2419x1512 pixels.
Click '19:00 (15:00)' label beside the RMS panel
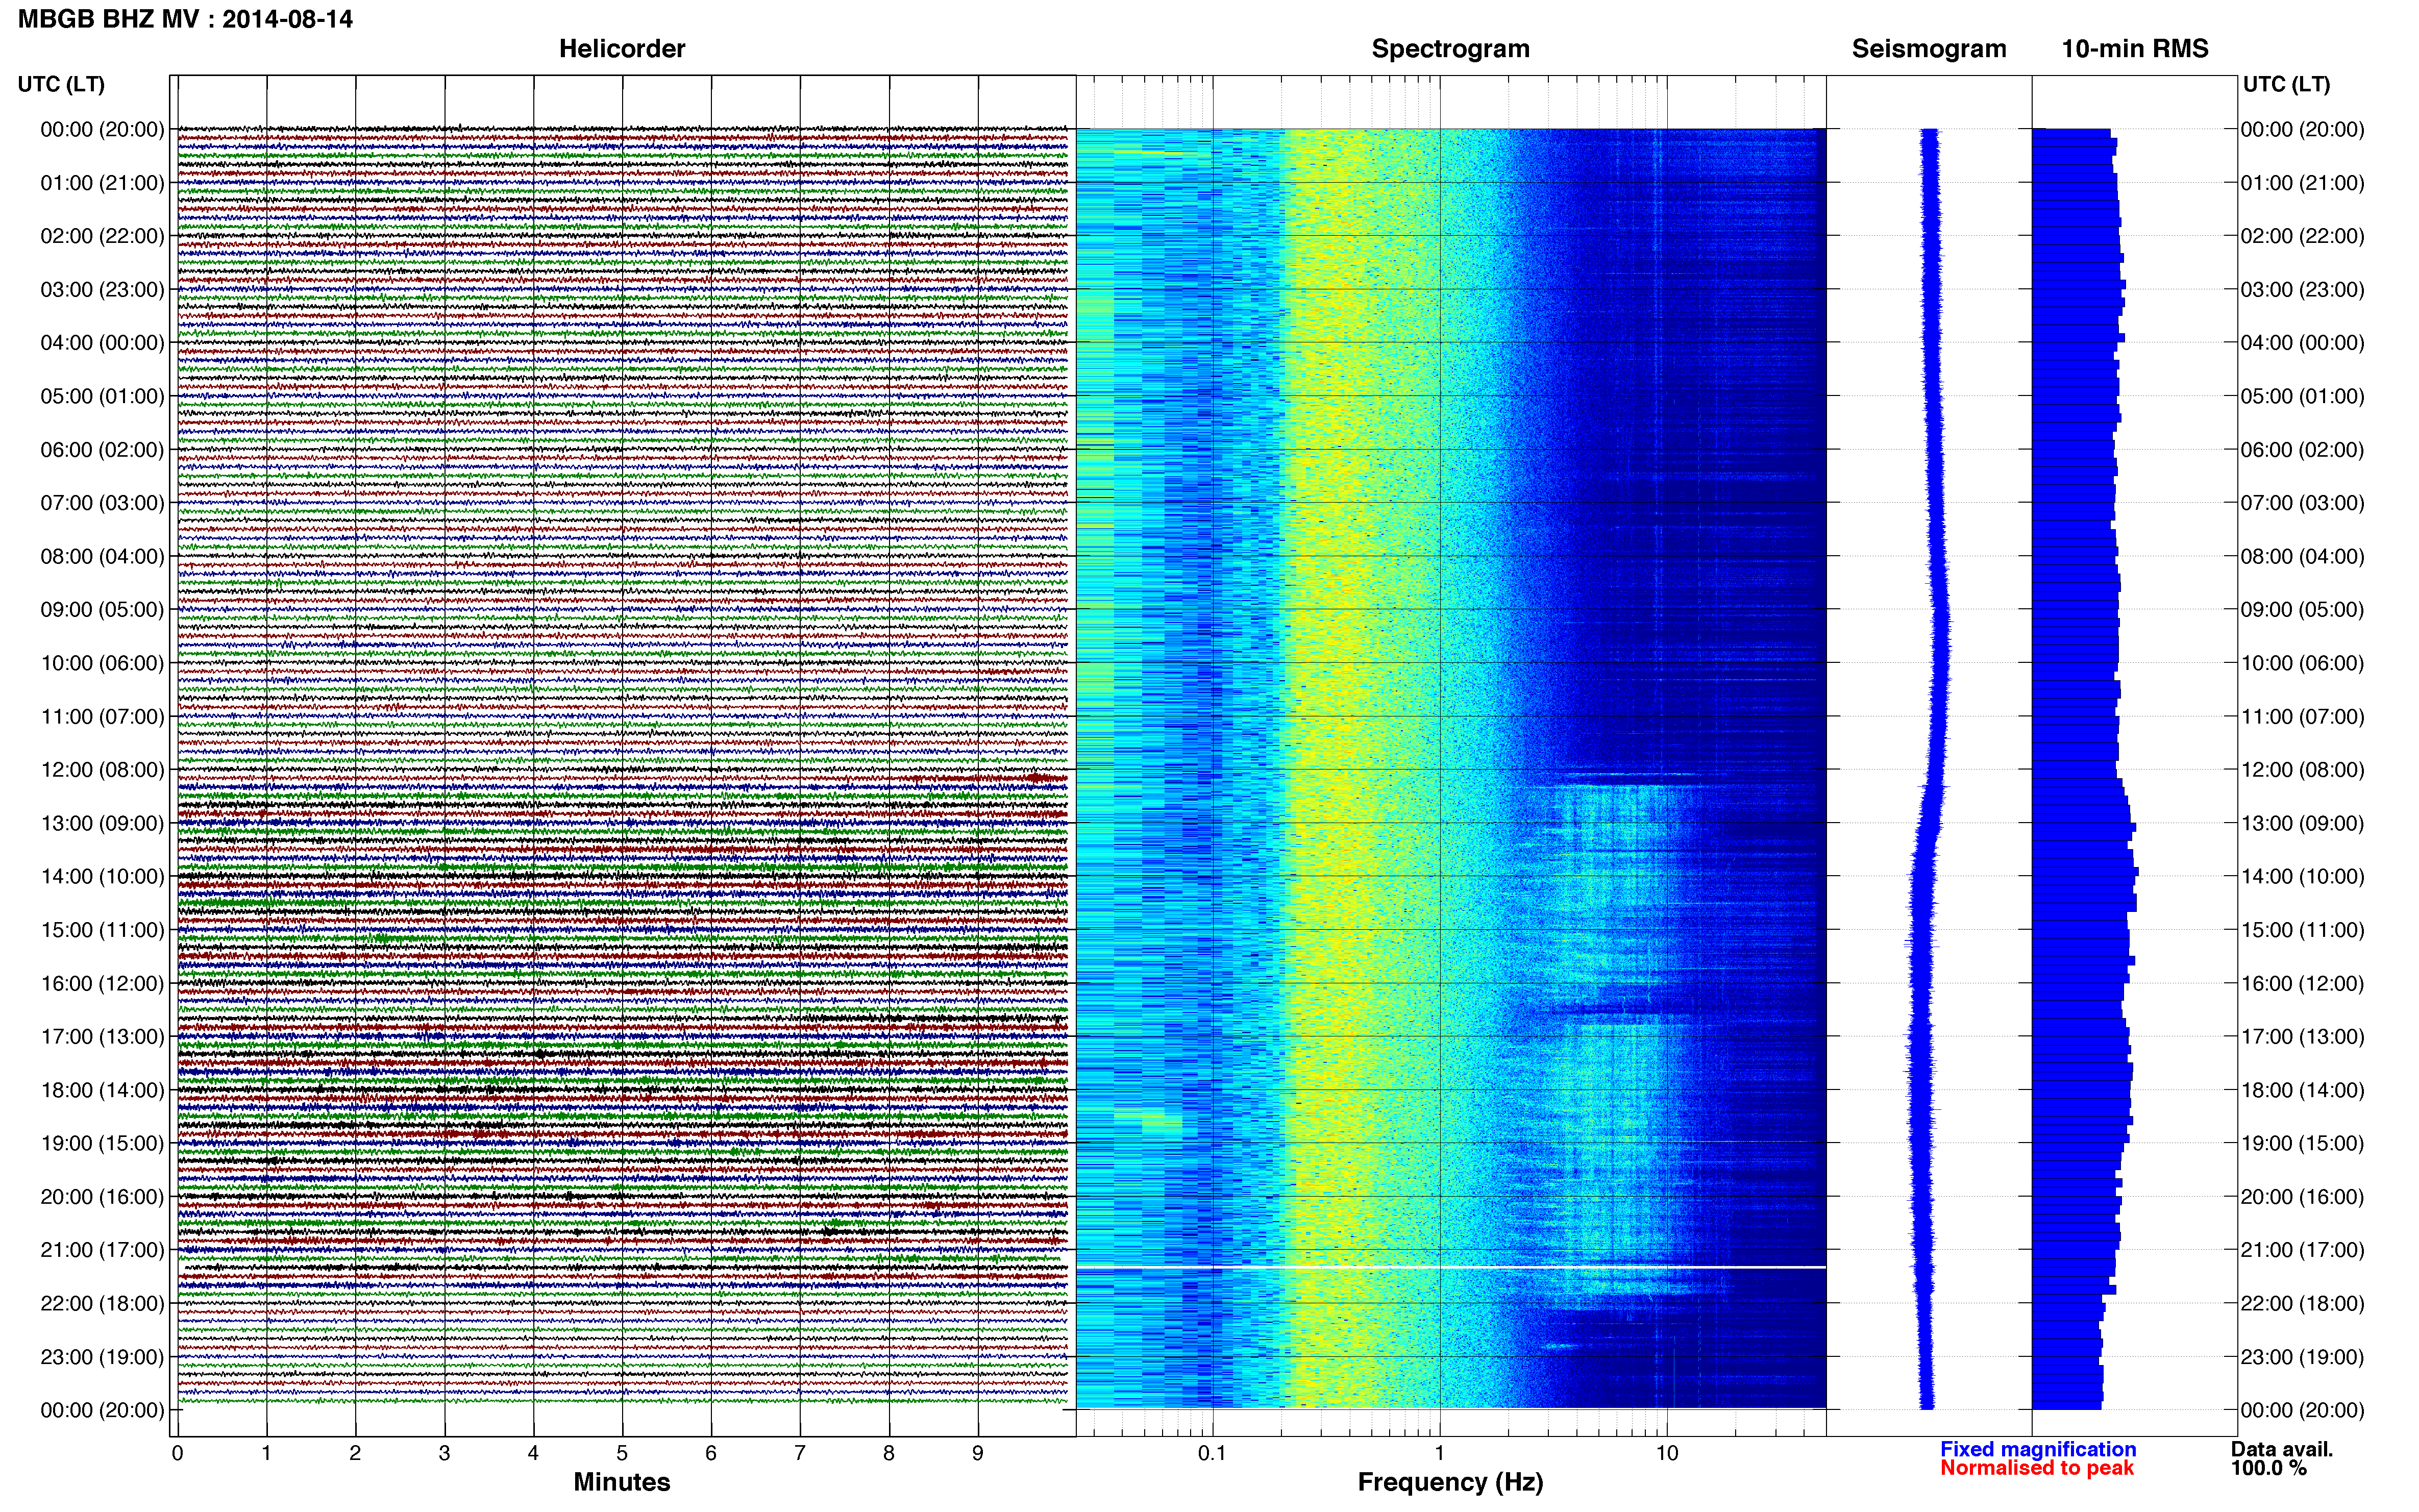pos(2303,1143)
